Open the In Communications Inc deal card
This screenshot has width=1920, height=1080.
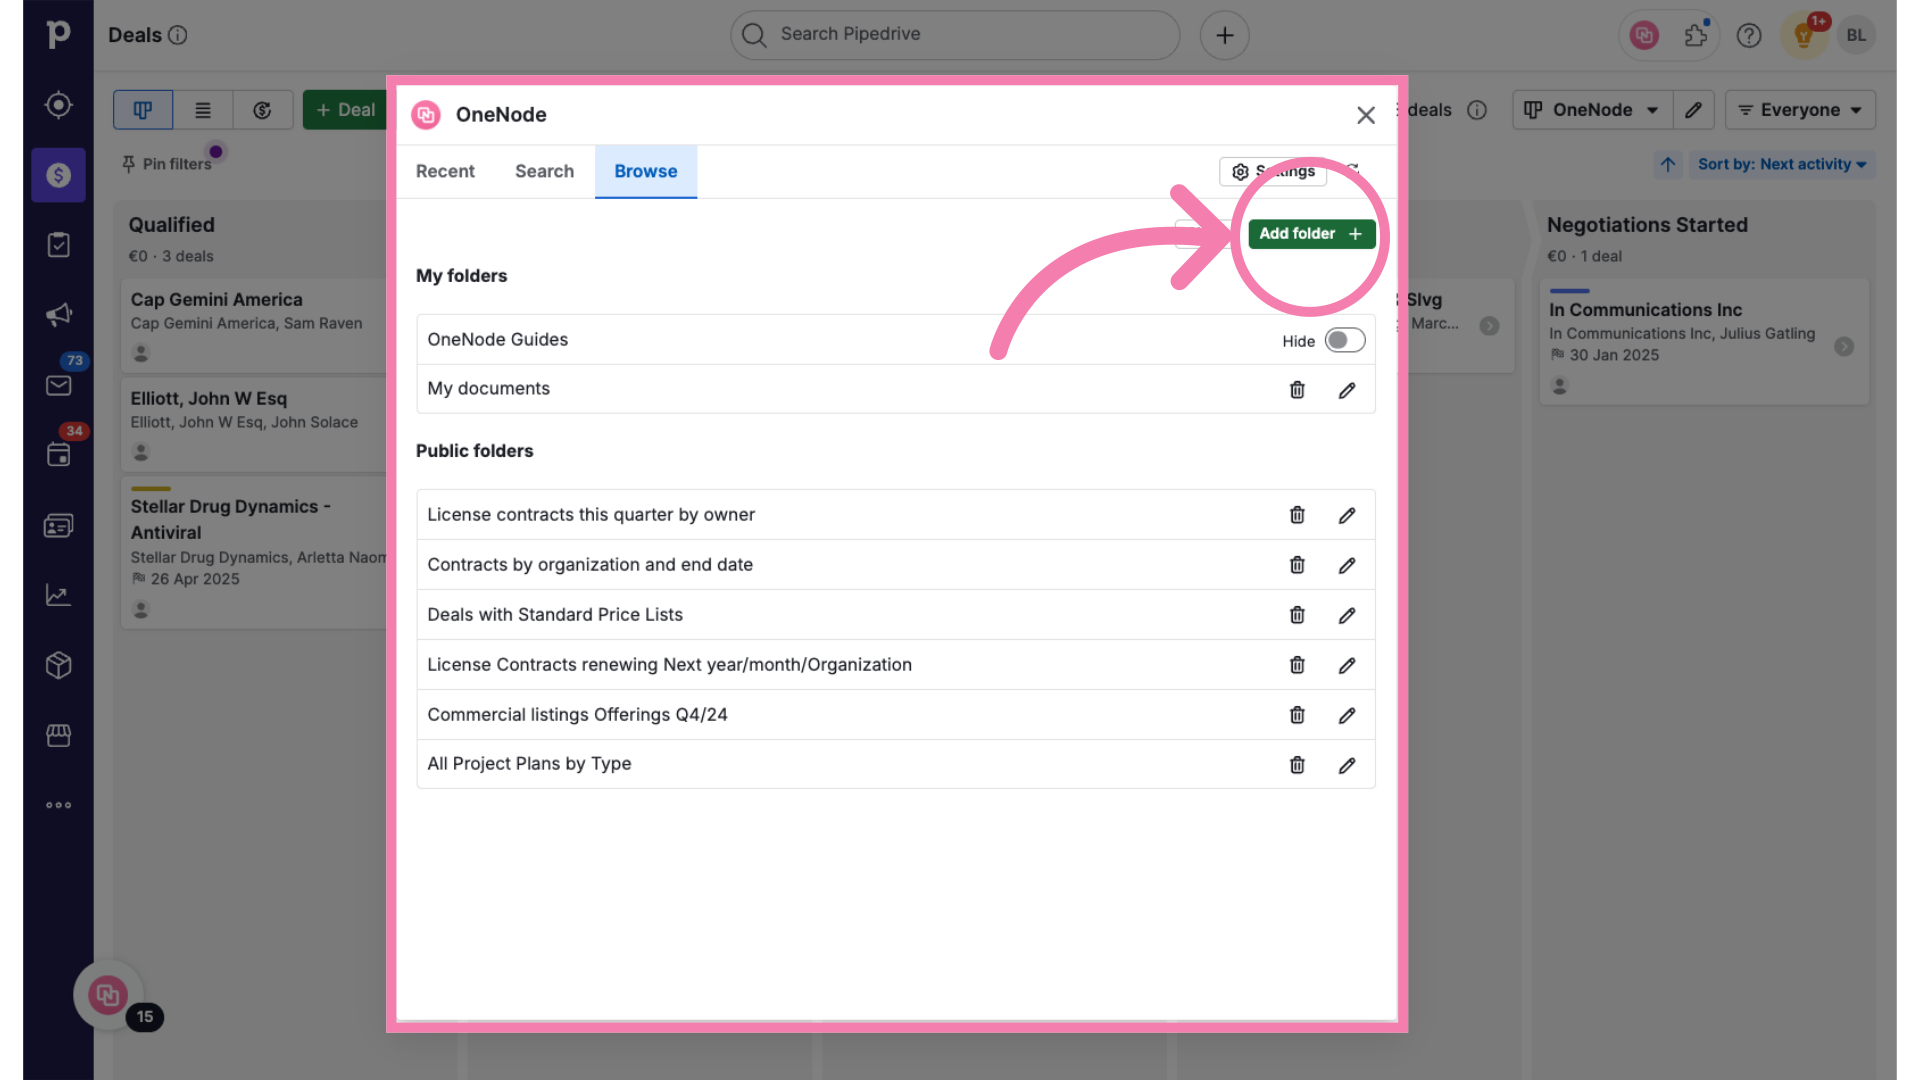click(1704, 341)
